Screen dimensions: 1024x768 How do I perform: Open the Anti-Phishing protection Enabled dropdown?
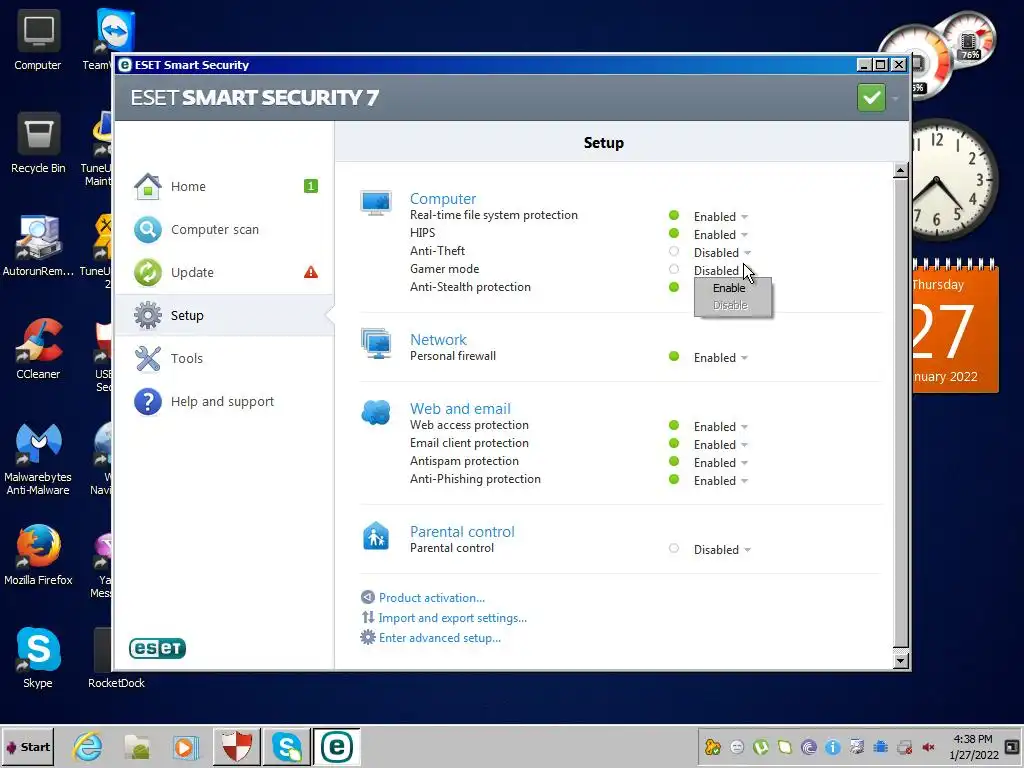tap(721, 481)
